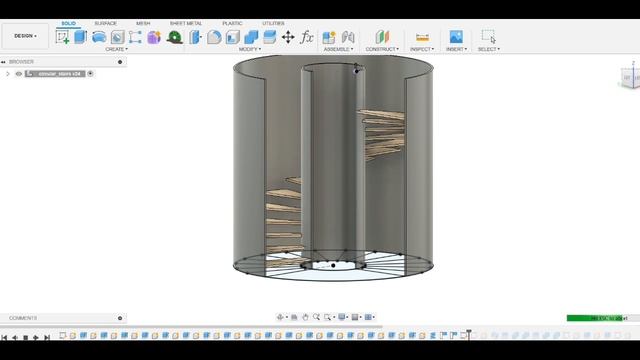Click the COMMENTS panel options dot
Screen dimensions: 640x360
click(120, 318)
